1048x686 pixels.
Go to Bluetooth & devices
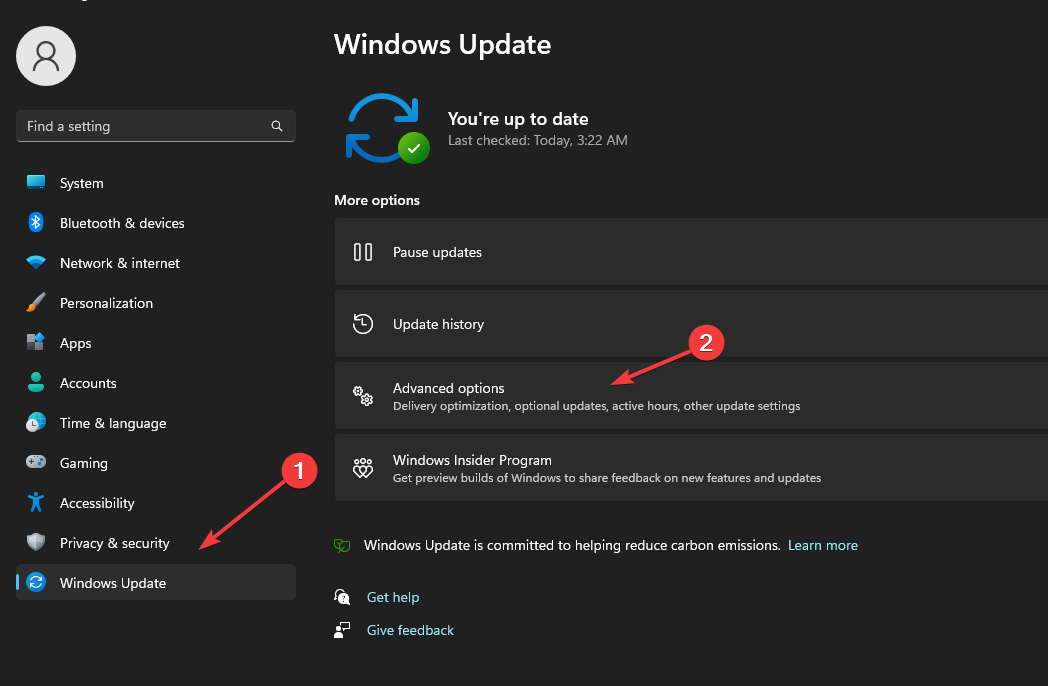tap(156, 223)
